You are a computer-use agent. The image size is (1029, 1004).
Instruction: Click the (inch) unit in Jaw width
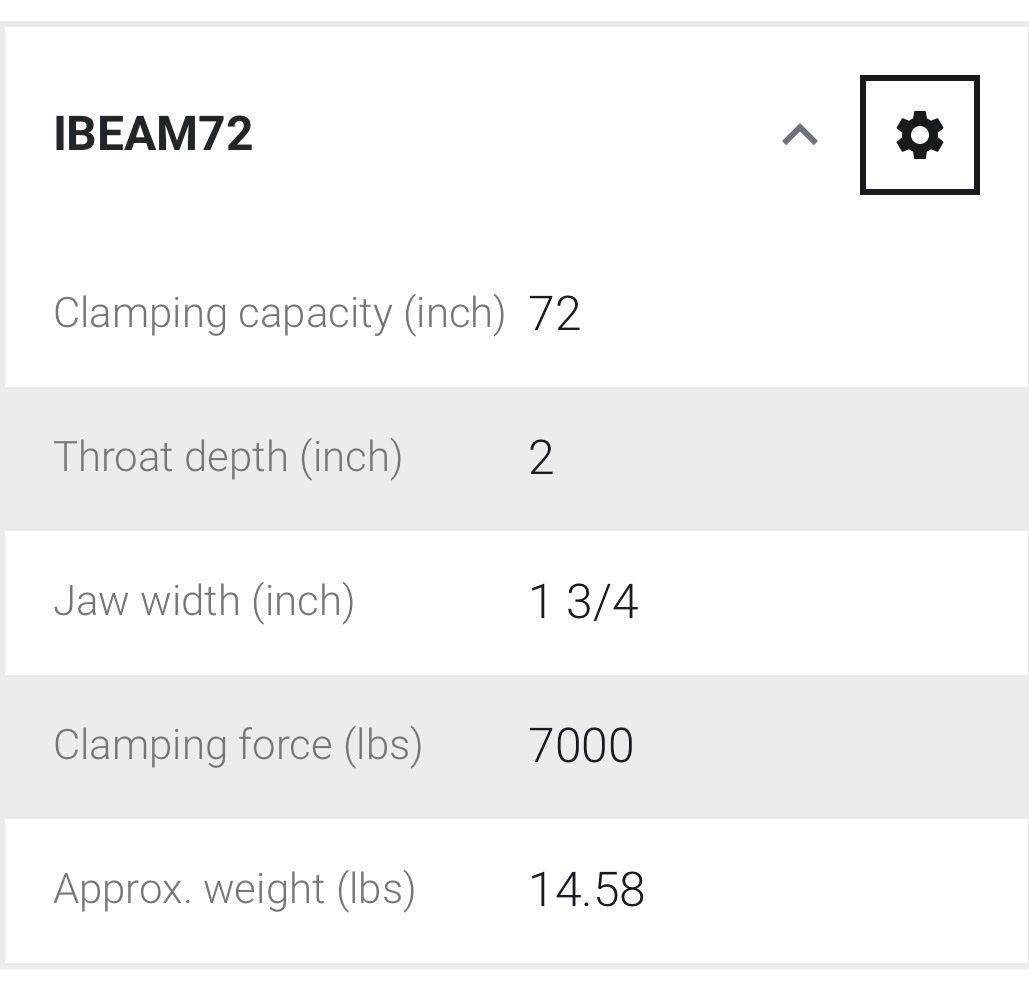pyautogui.click(x=303, y=602)
